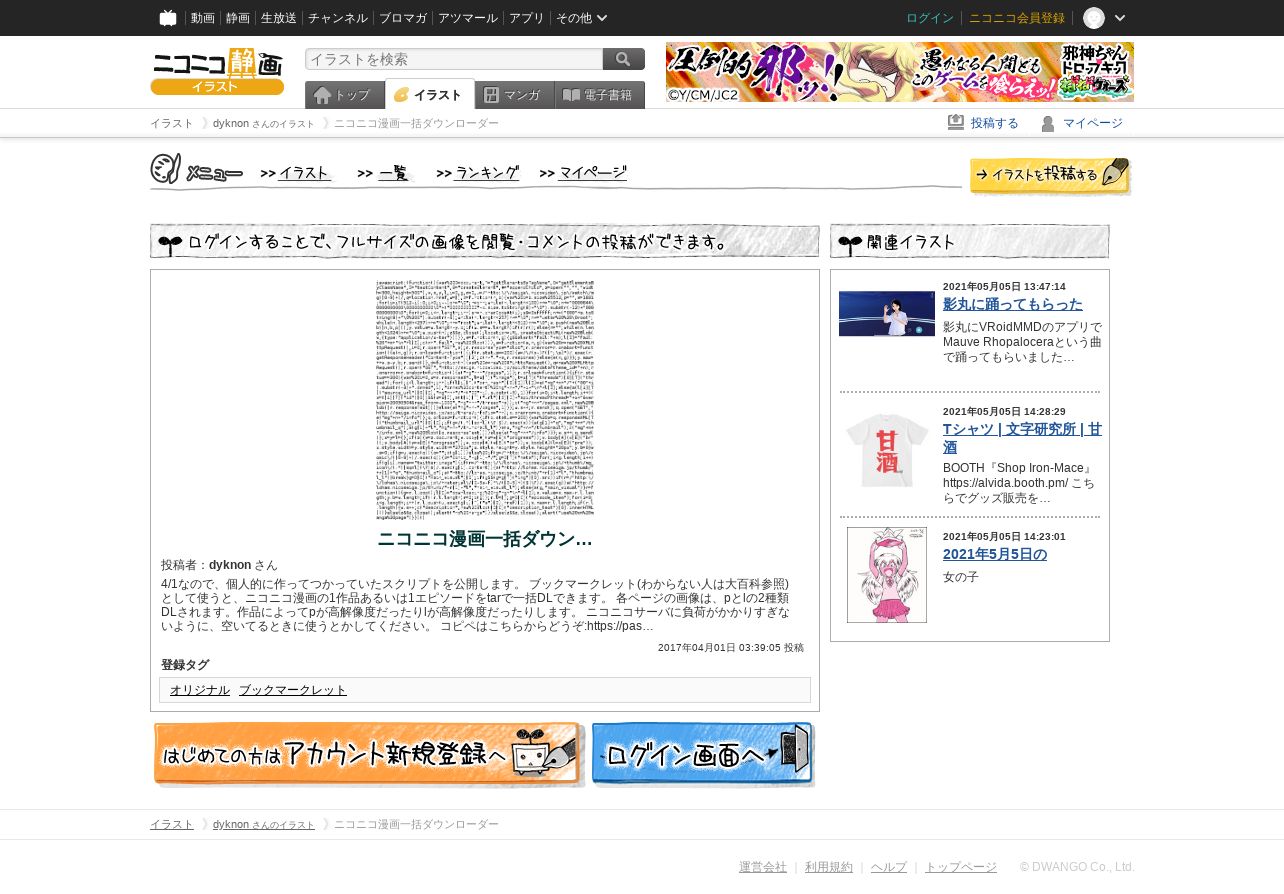Click the ログイン link in header

click(930, 18)
